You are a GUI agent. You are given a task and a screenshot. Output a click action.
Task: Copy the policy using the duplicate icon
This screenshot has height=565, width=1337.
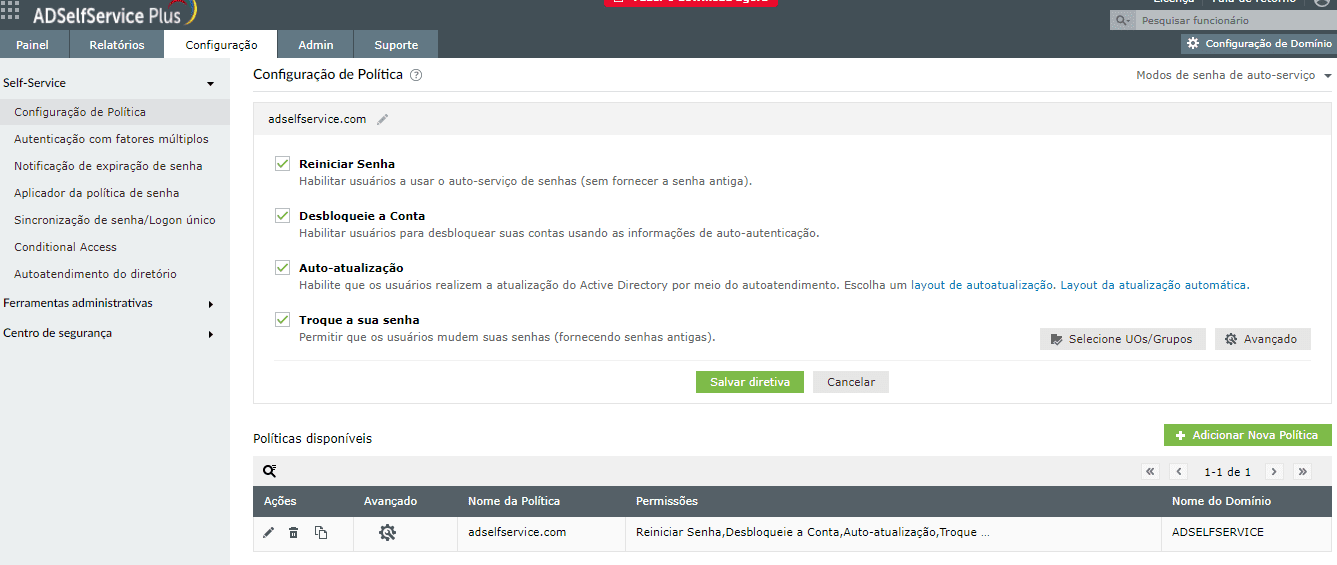[x=321, y=533]
